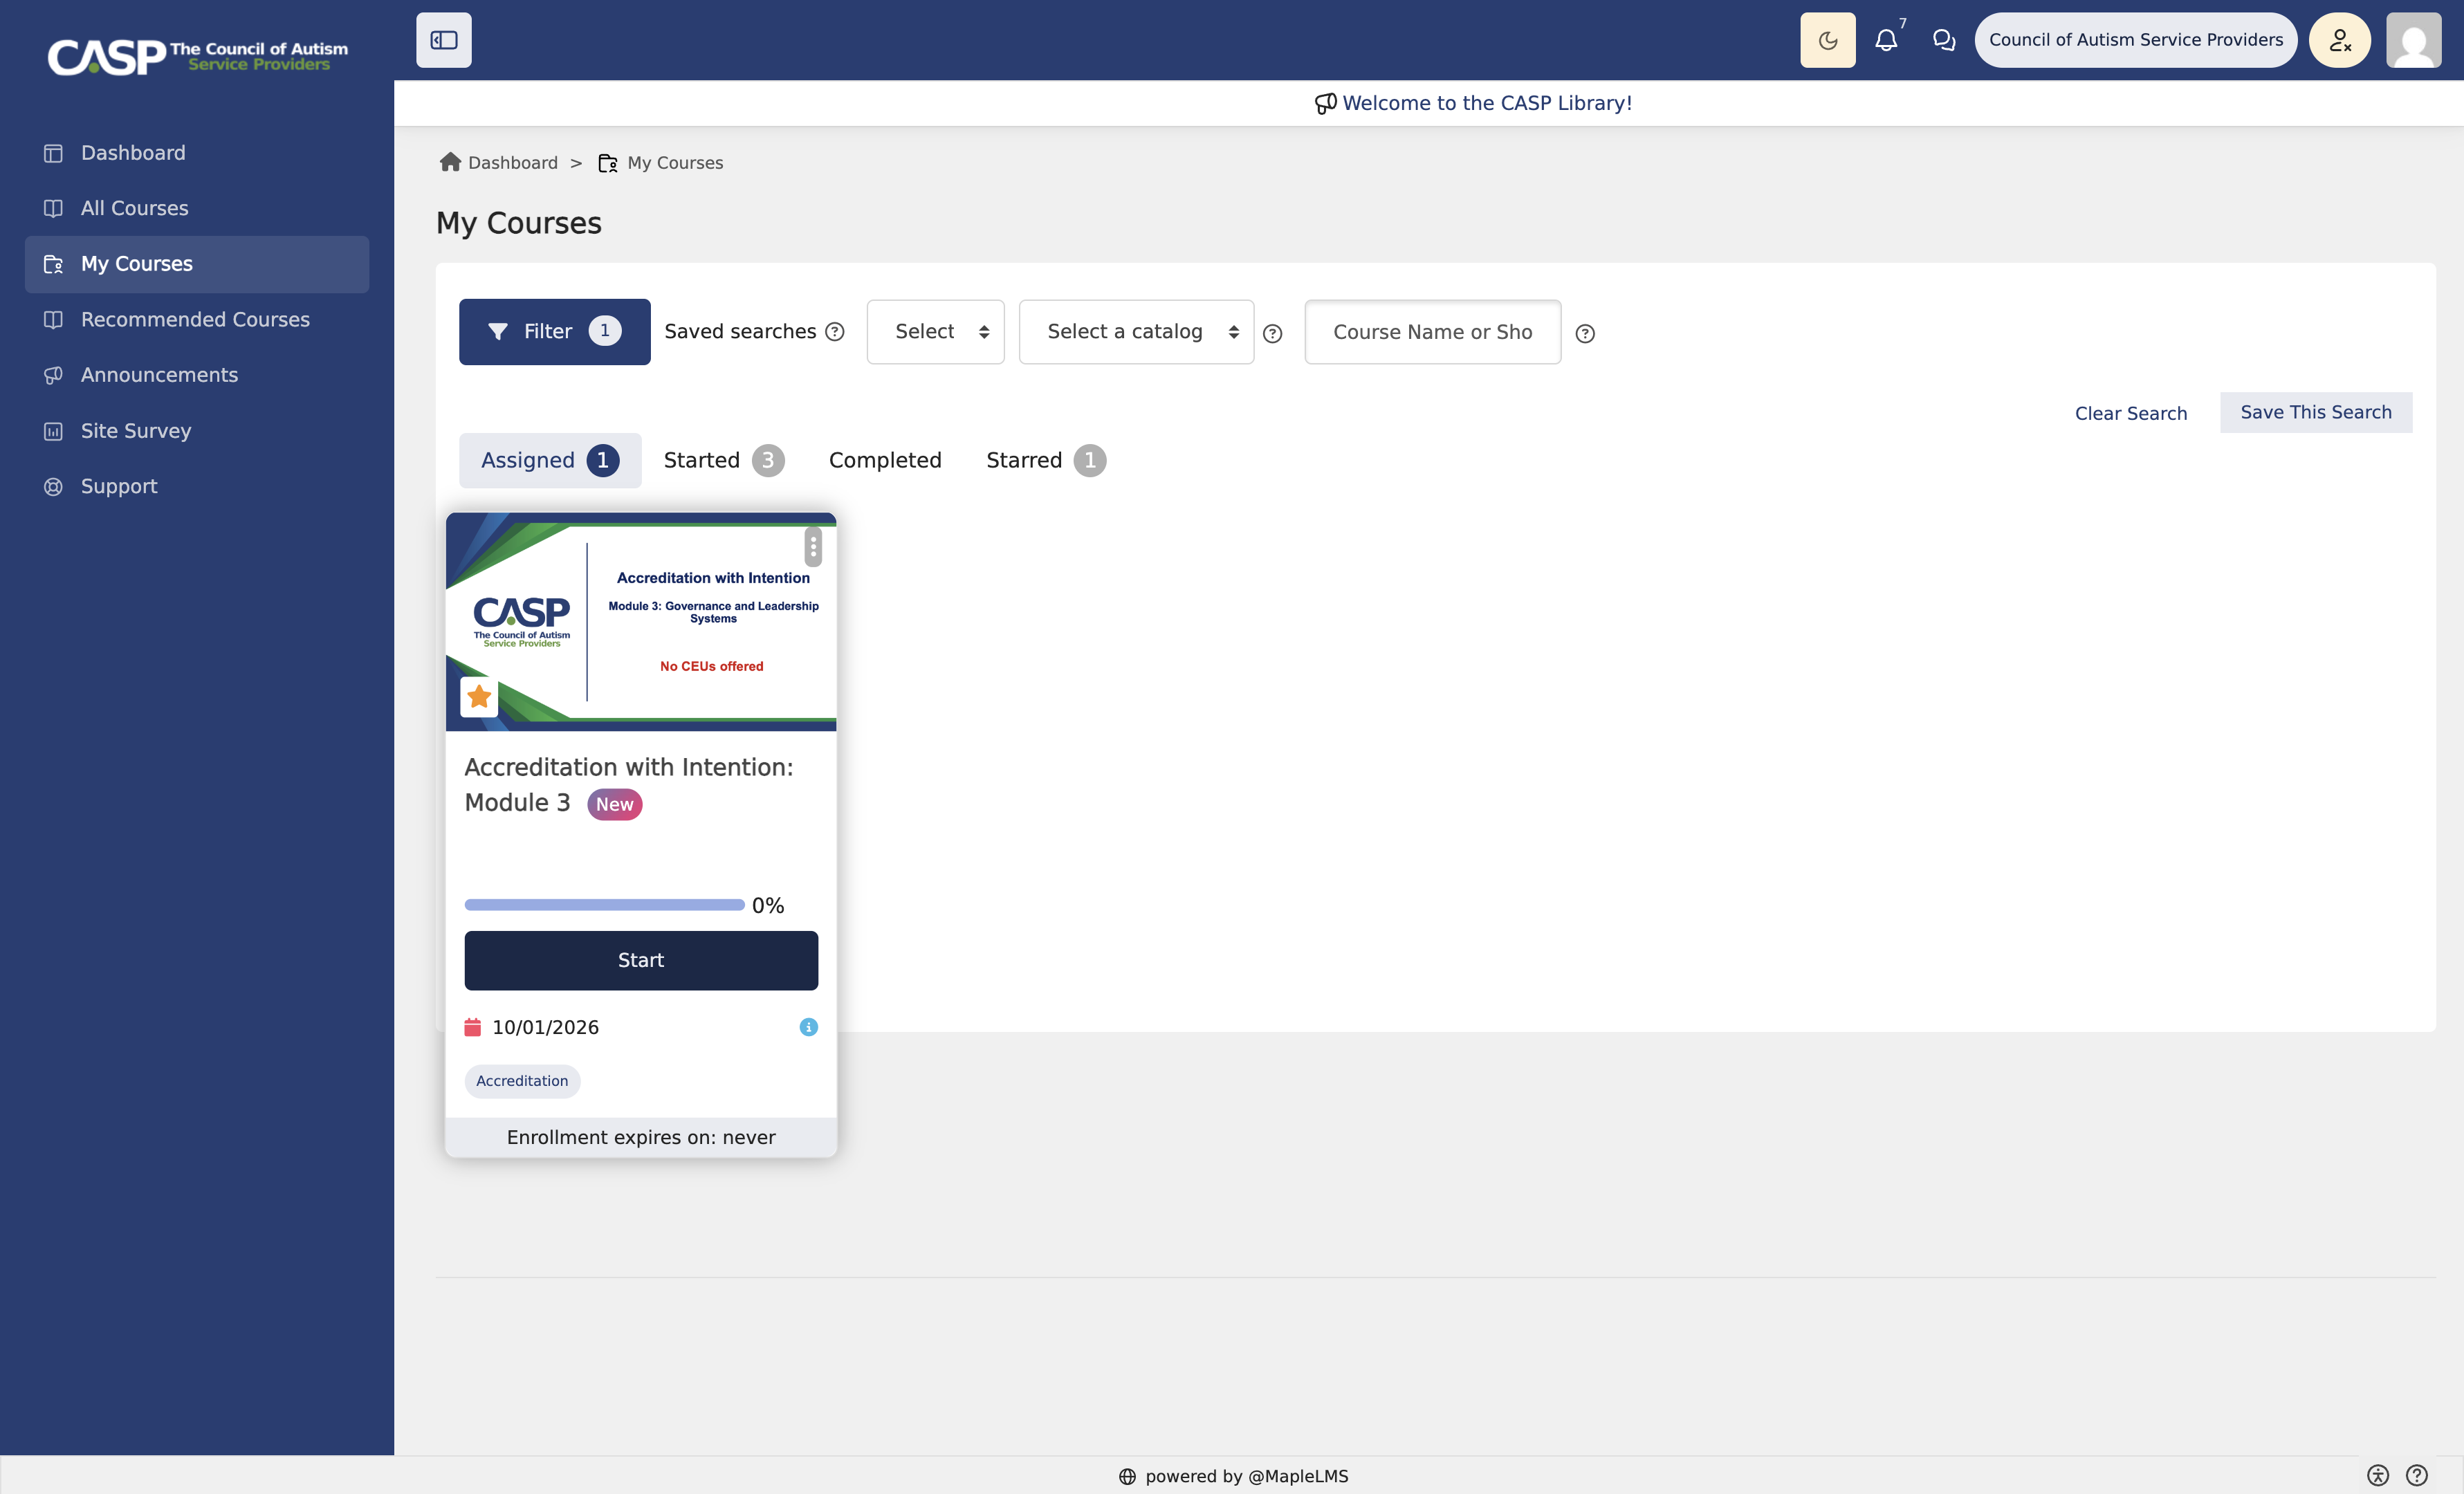Toggle dark mode with the moon icon
Screen dimensions: 2464x1494
coord(1827,40)
